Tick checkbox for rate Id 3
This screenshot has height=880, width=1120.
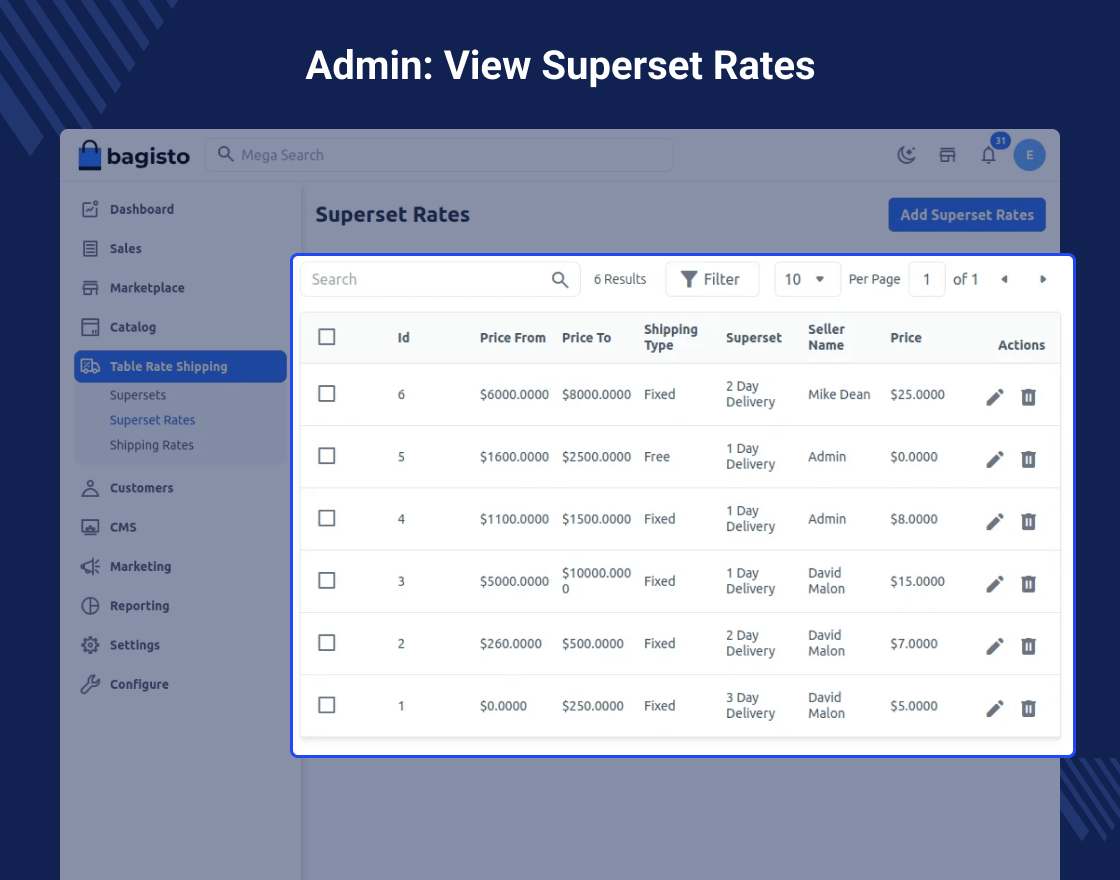[327, 581]
